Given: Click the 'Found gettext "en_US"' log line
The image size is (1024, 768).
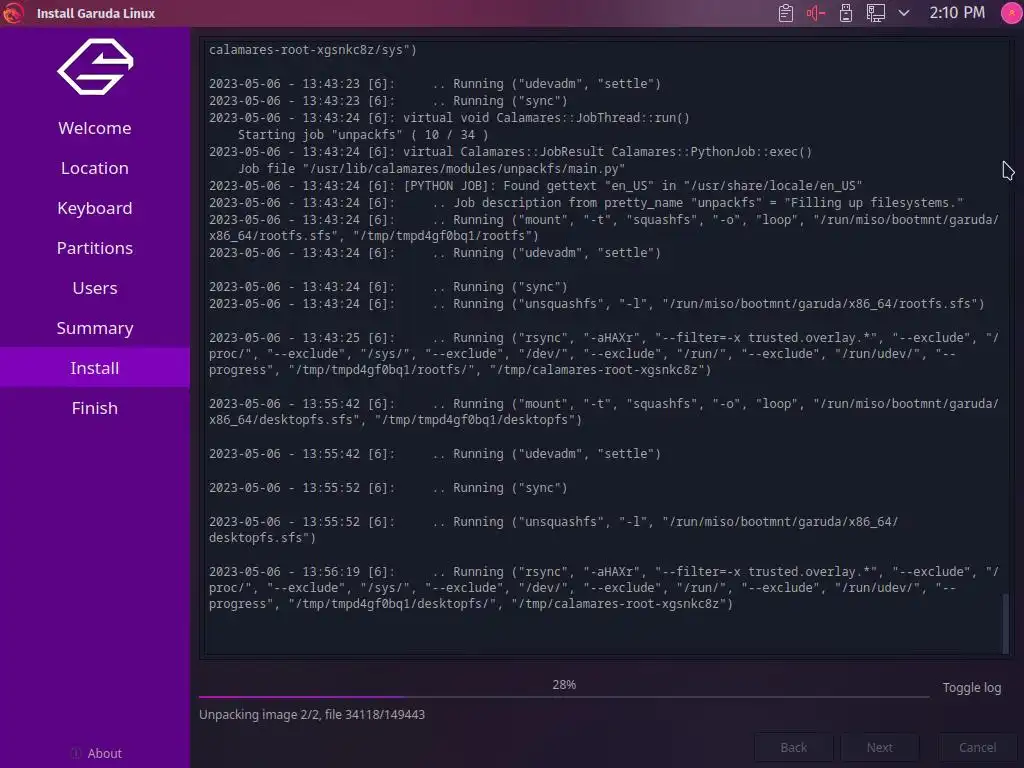Looking at the screenshot, I should pos(536,185).
